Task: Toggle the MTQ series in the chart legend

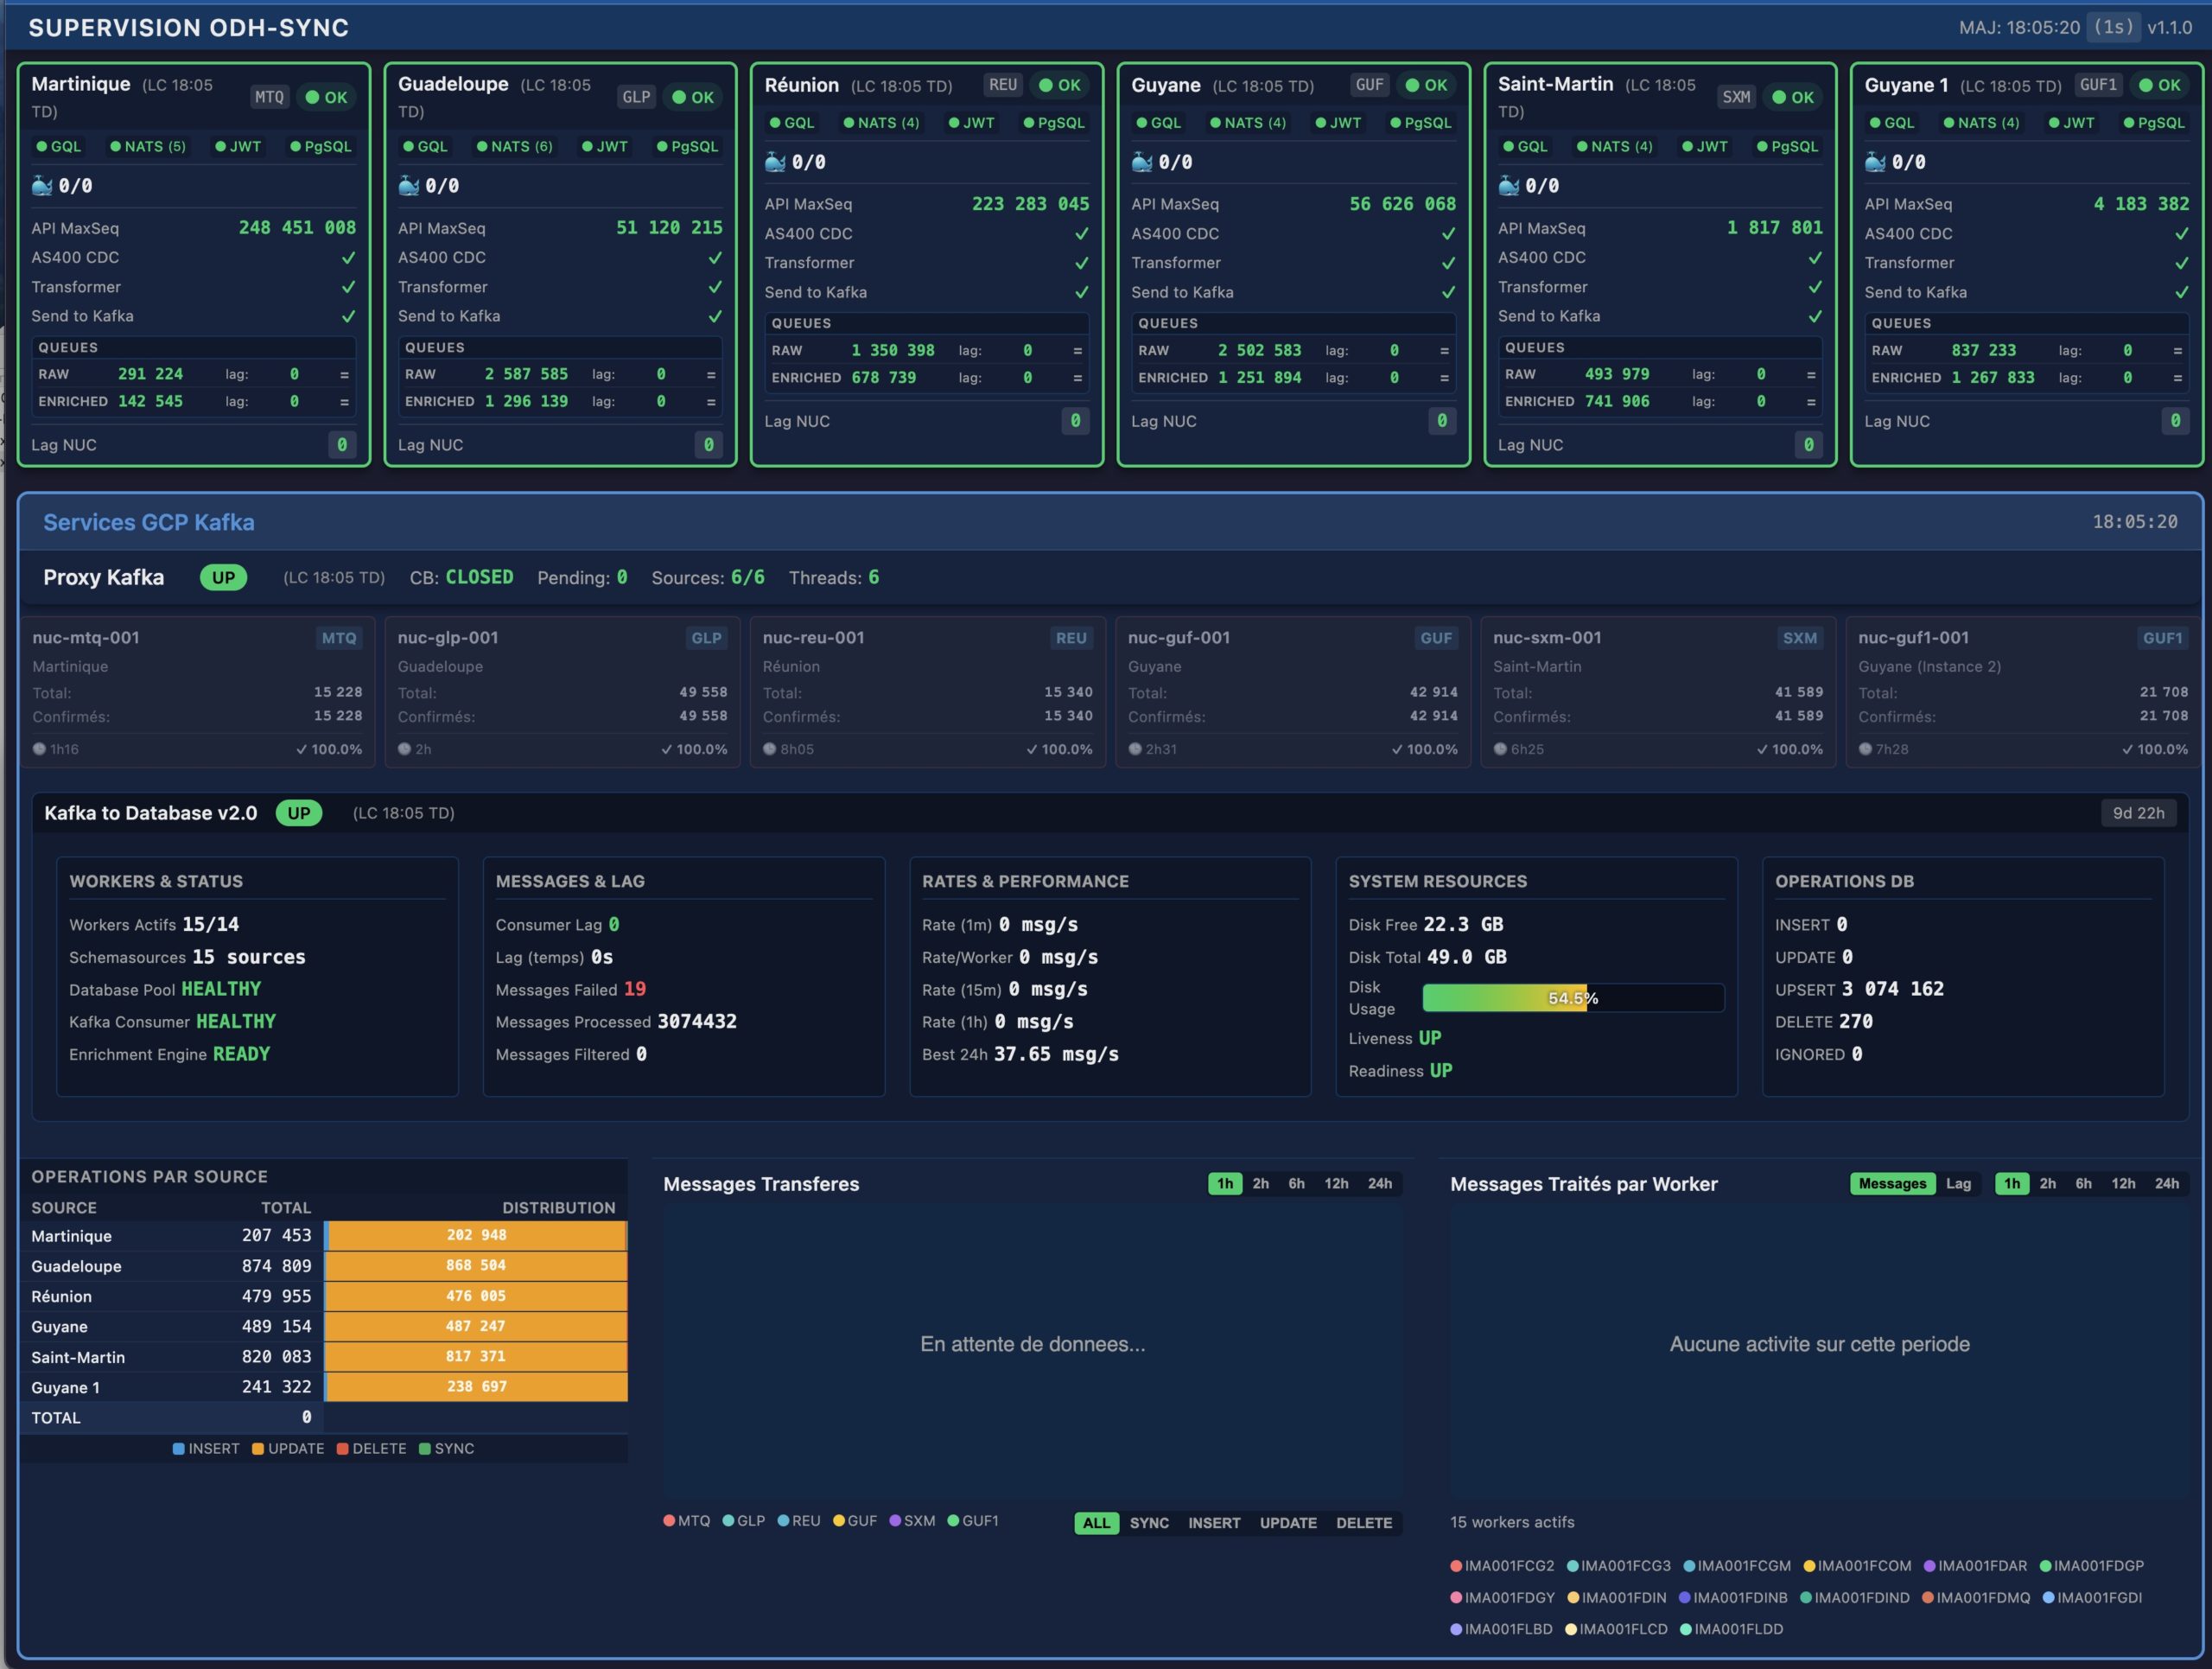Action: (x=687, y=1521)
